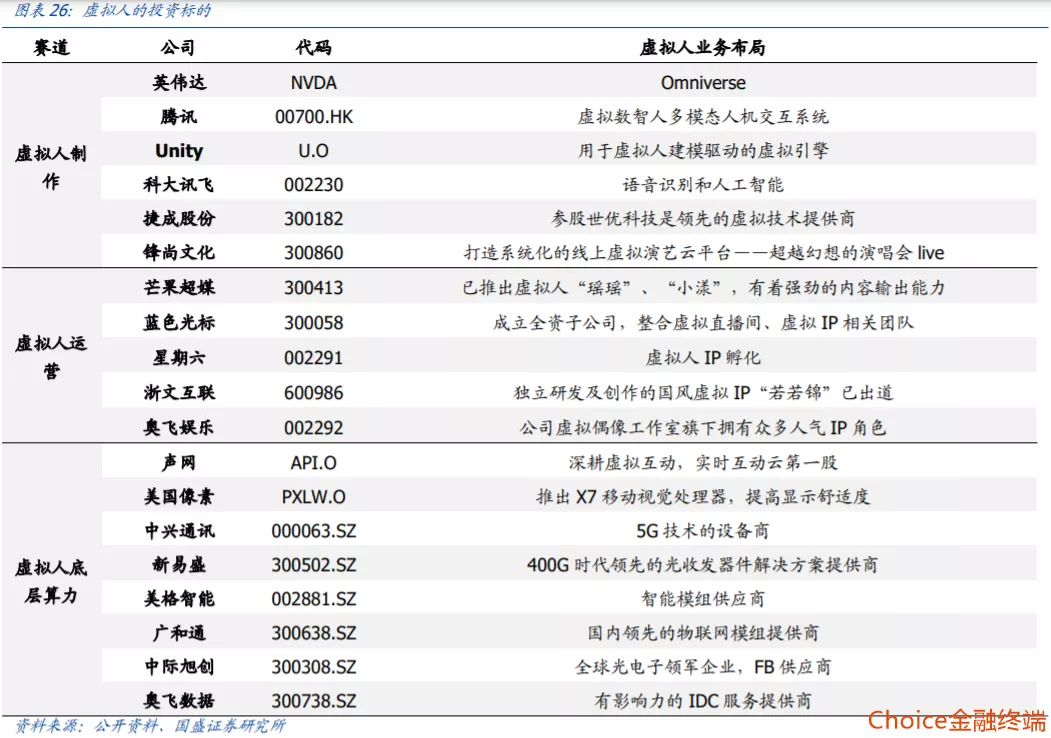Select the code '002291'

314,358
